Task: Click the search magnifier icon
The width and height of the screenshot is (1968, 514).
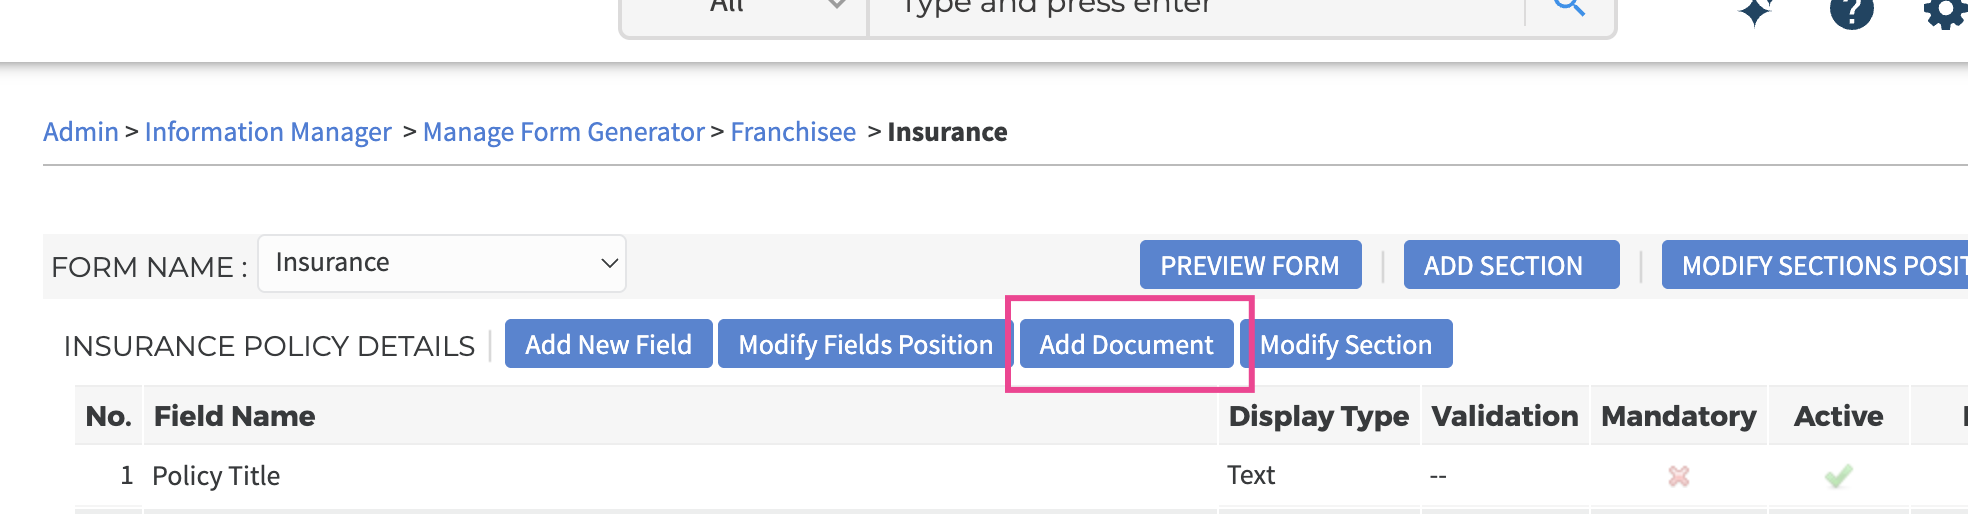Action: 1569,8
